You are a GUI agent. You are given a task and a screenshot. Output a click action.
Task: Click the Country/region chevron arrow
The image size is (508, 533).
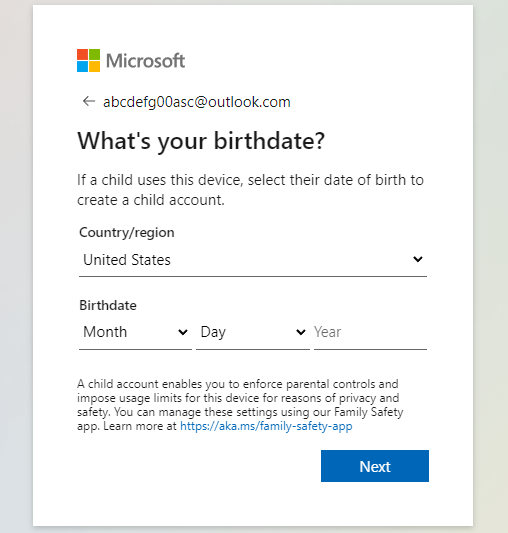(418, 259)
